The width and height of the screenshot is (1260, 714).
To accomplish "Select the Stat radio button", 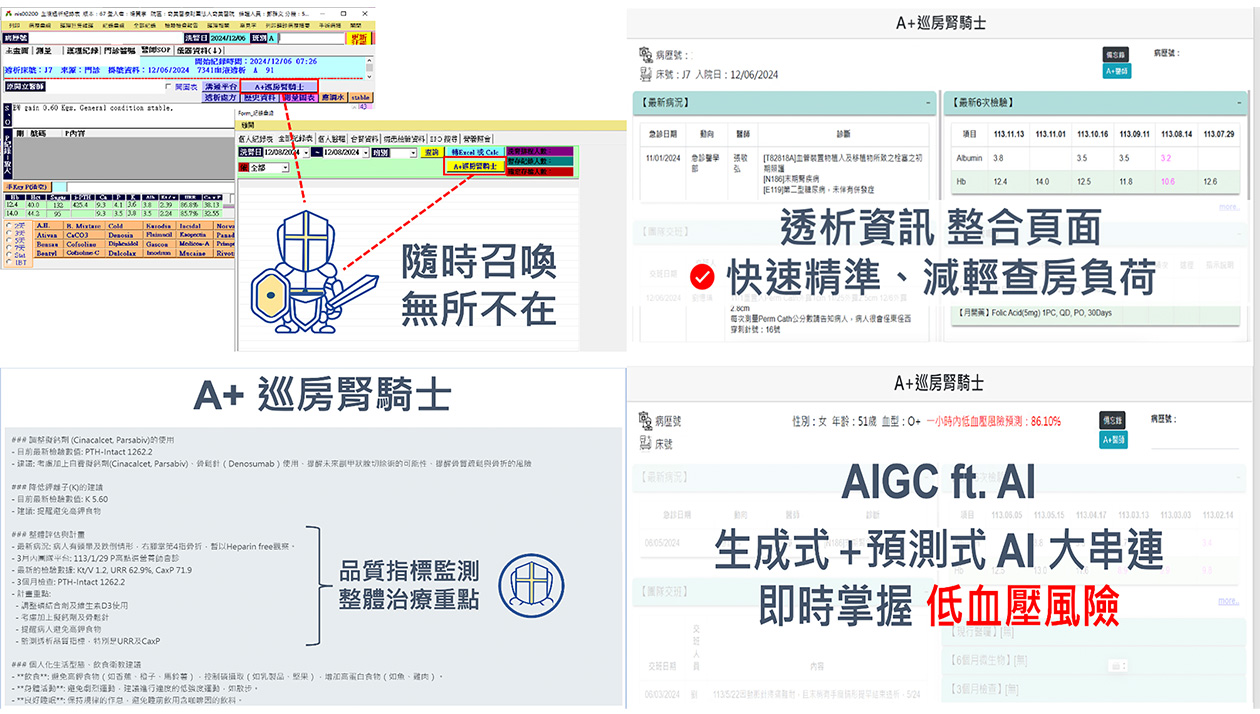I will [10, 254].
